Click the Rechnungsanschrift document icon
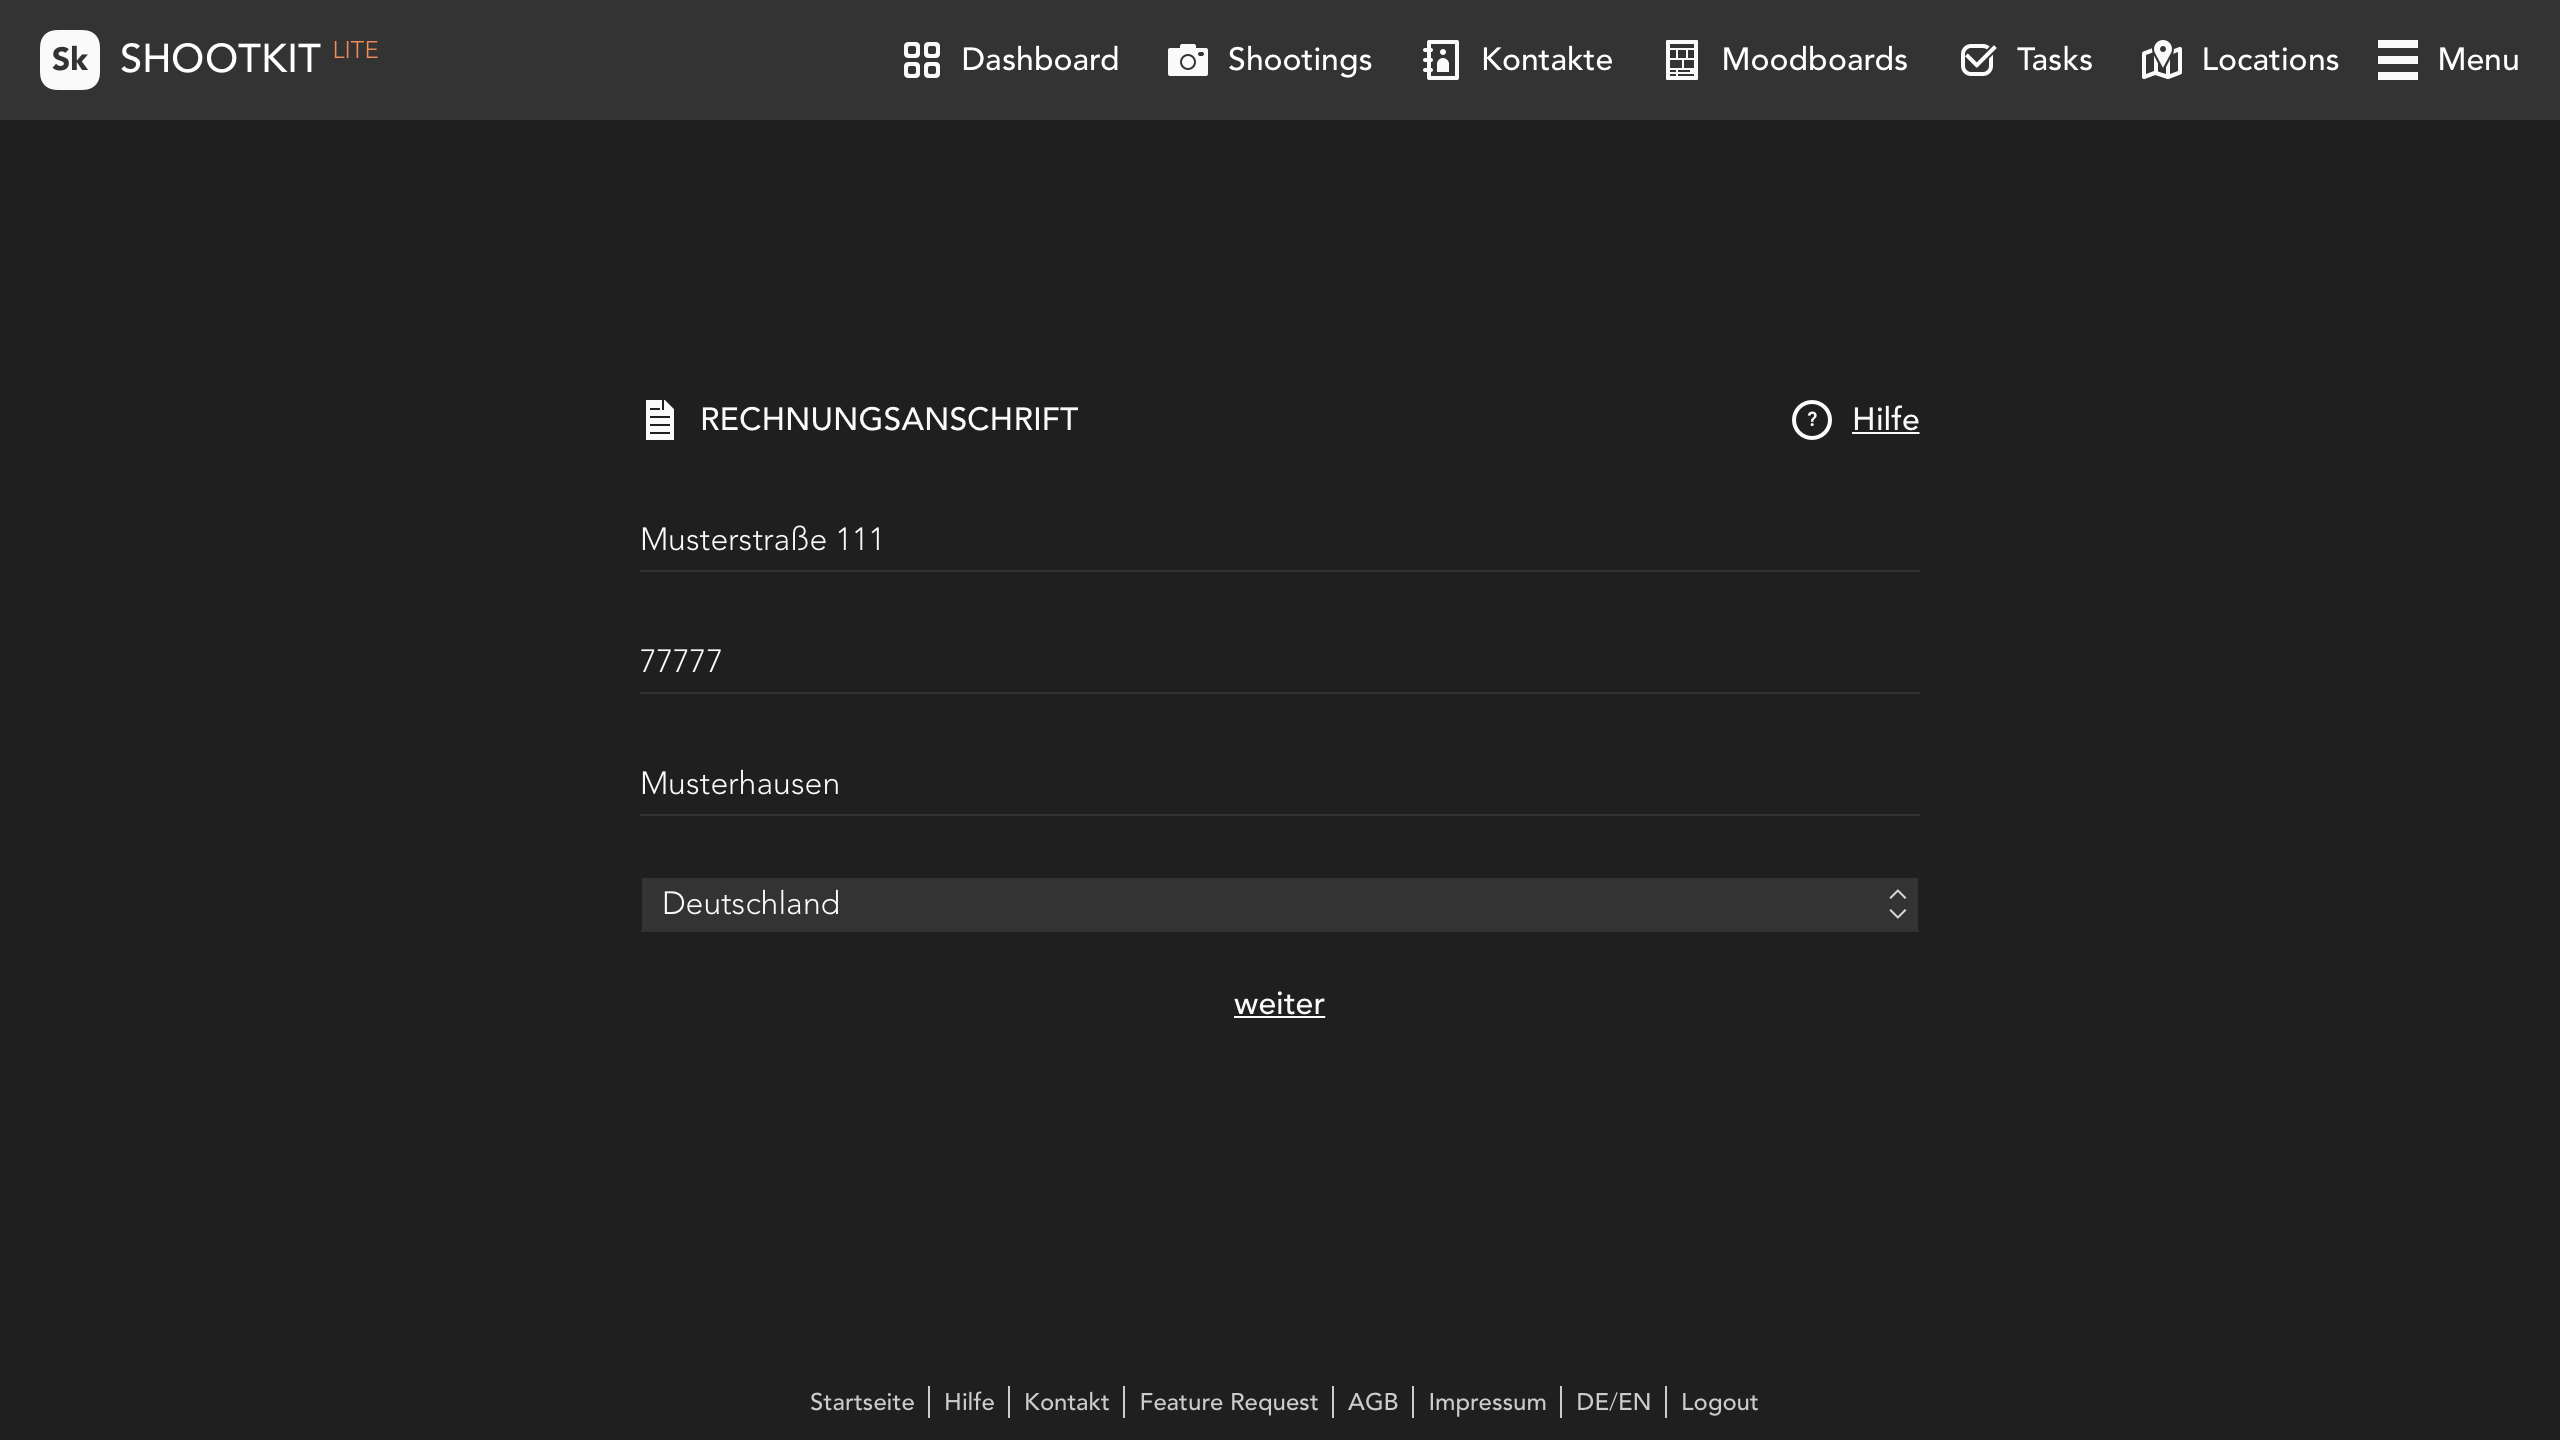This screenshot has height=1440, width=2560. pos(663,418)
